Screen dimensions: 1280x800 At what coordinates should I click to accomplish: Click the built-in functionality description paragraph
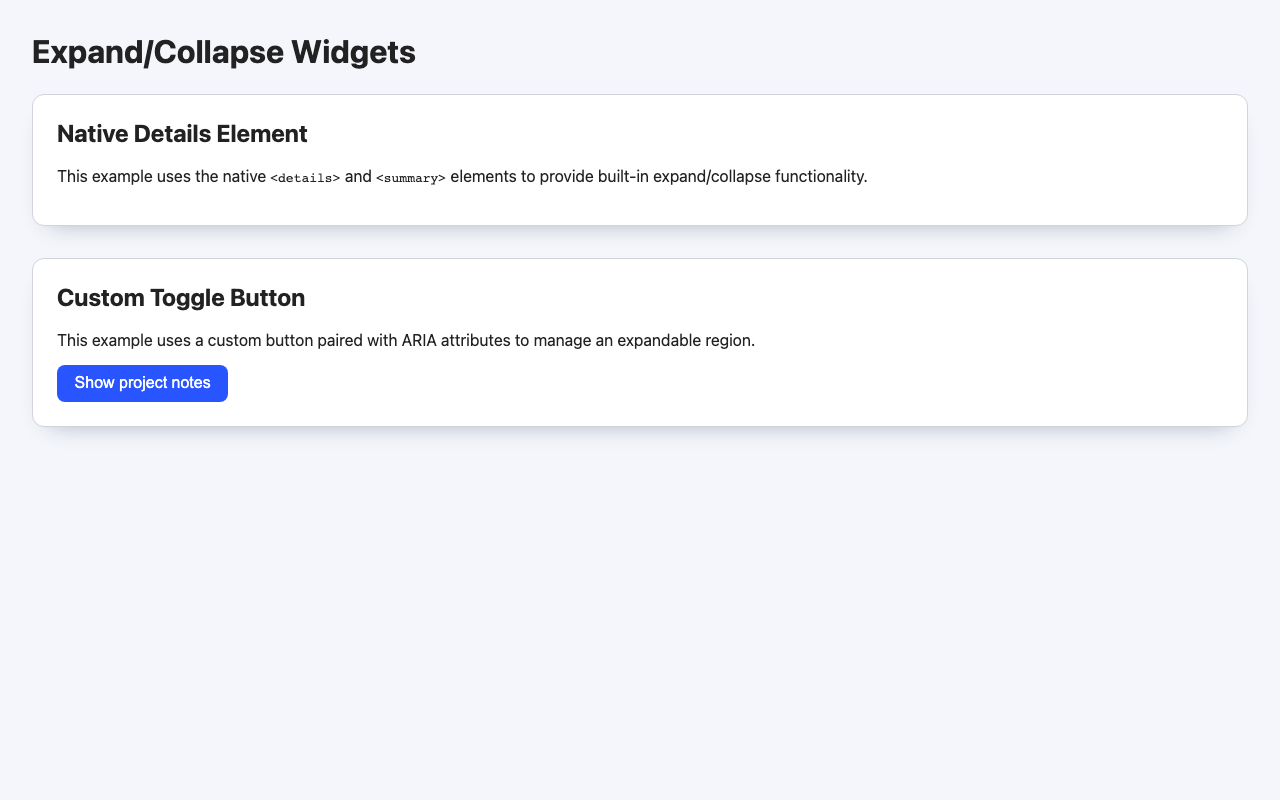coord(463,177)
